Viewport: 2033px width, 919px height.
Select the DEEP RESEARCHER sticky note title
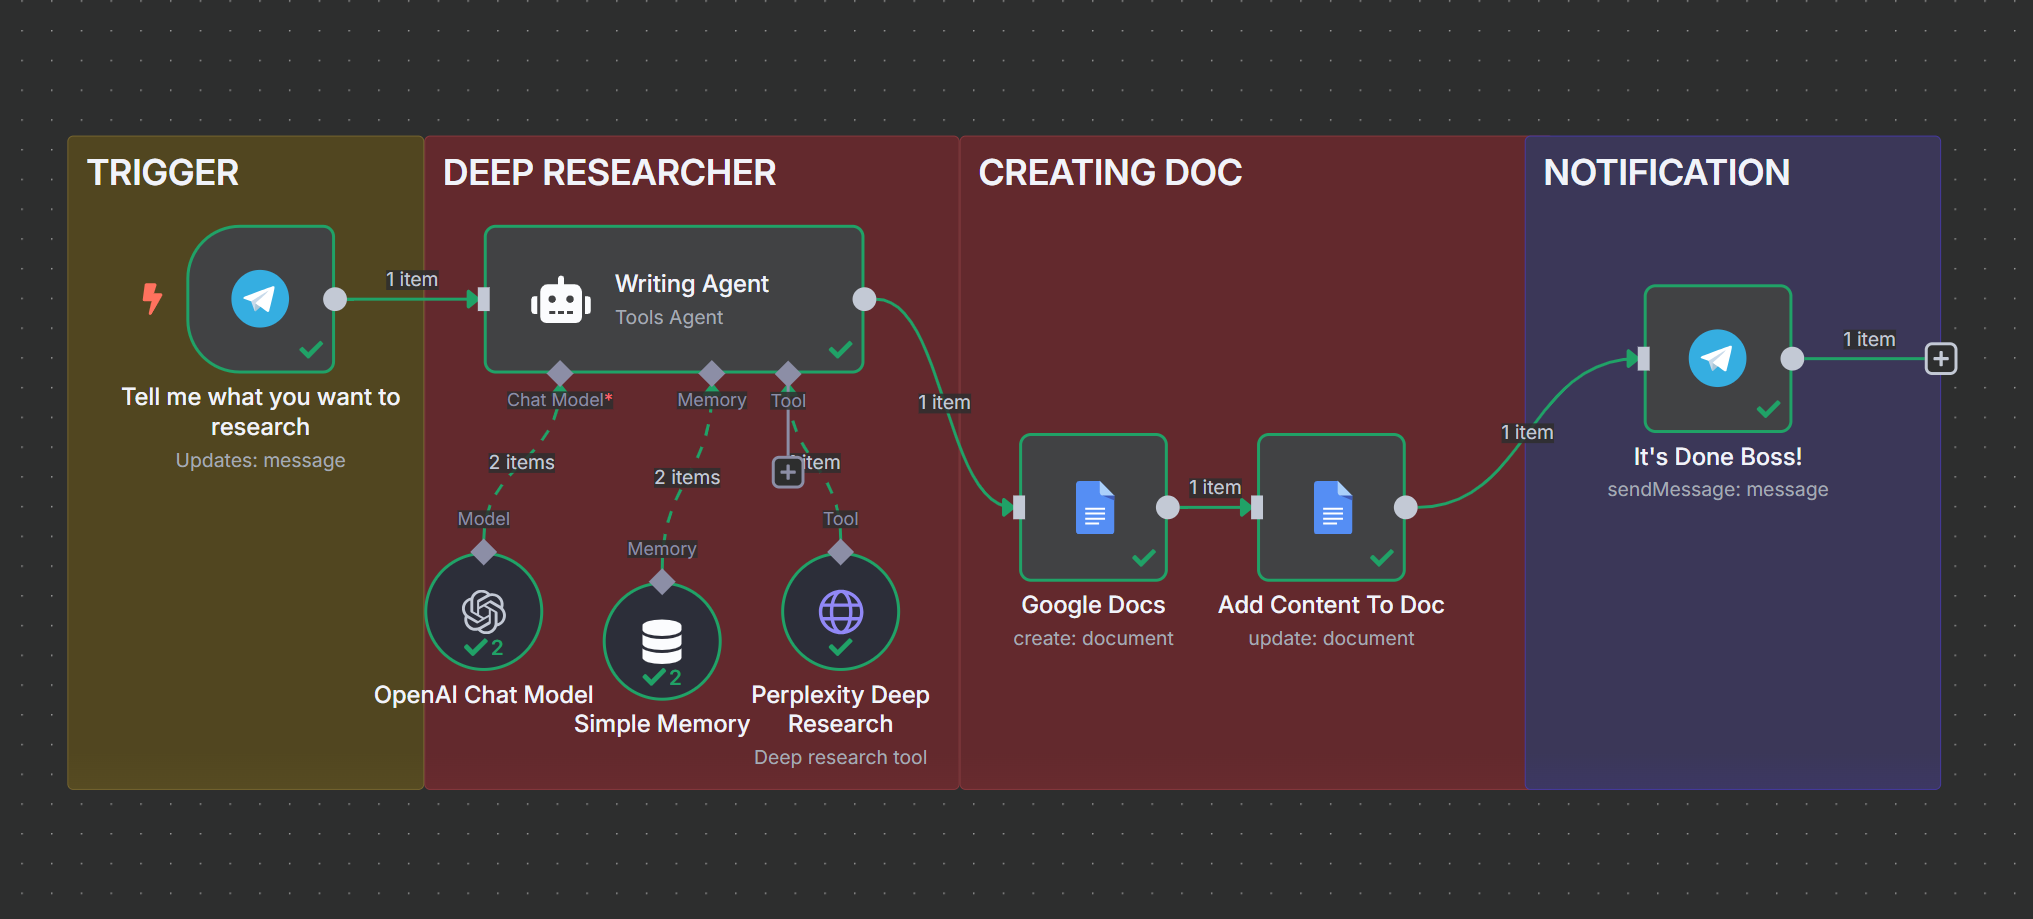click(609, 173)
